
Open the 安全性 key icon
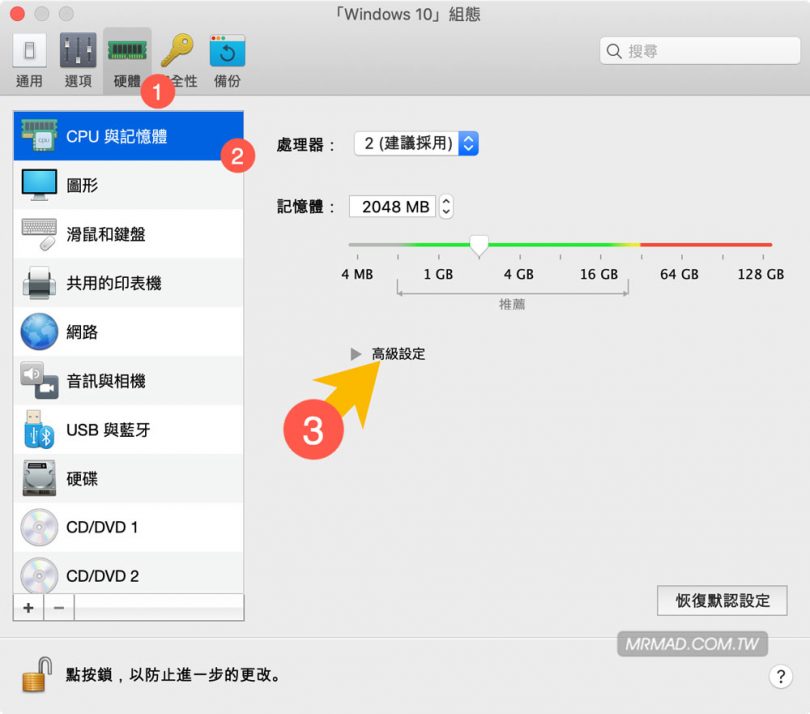pos(178,47)
